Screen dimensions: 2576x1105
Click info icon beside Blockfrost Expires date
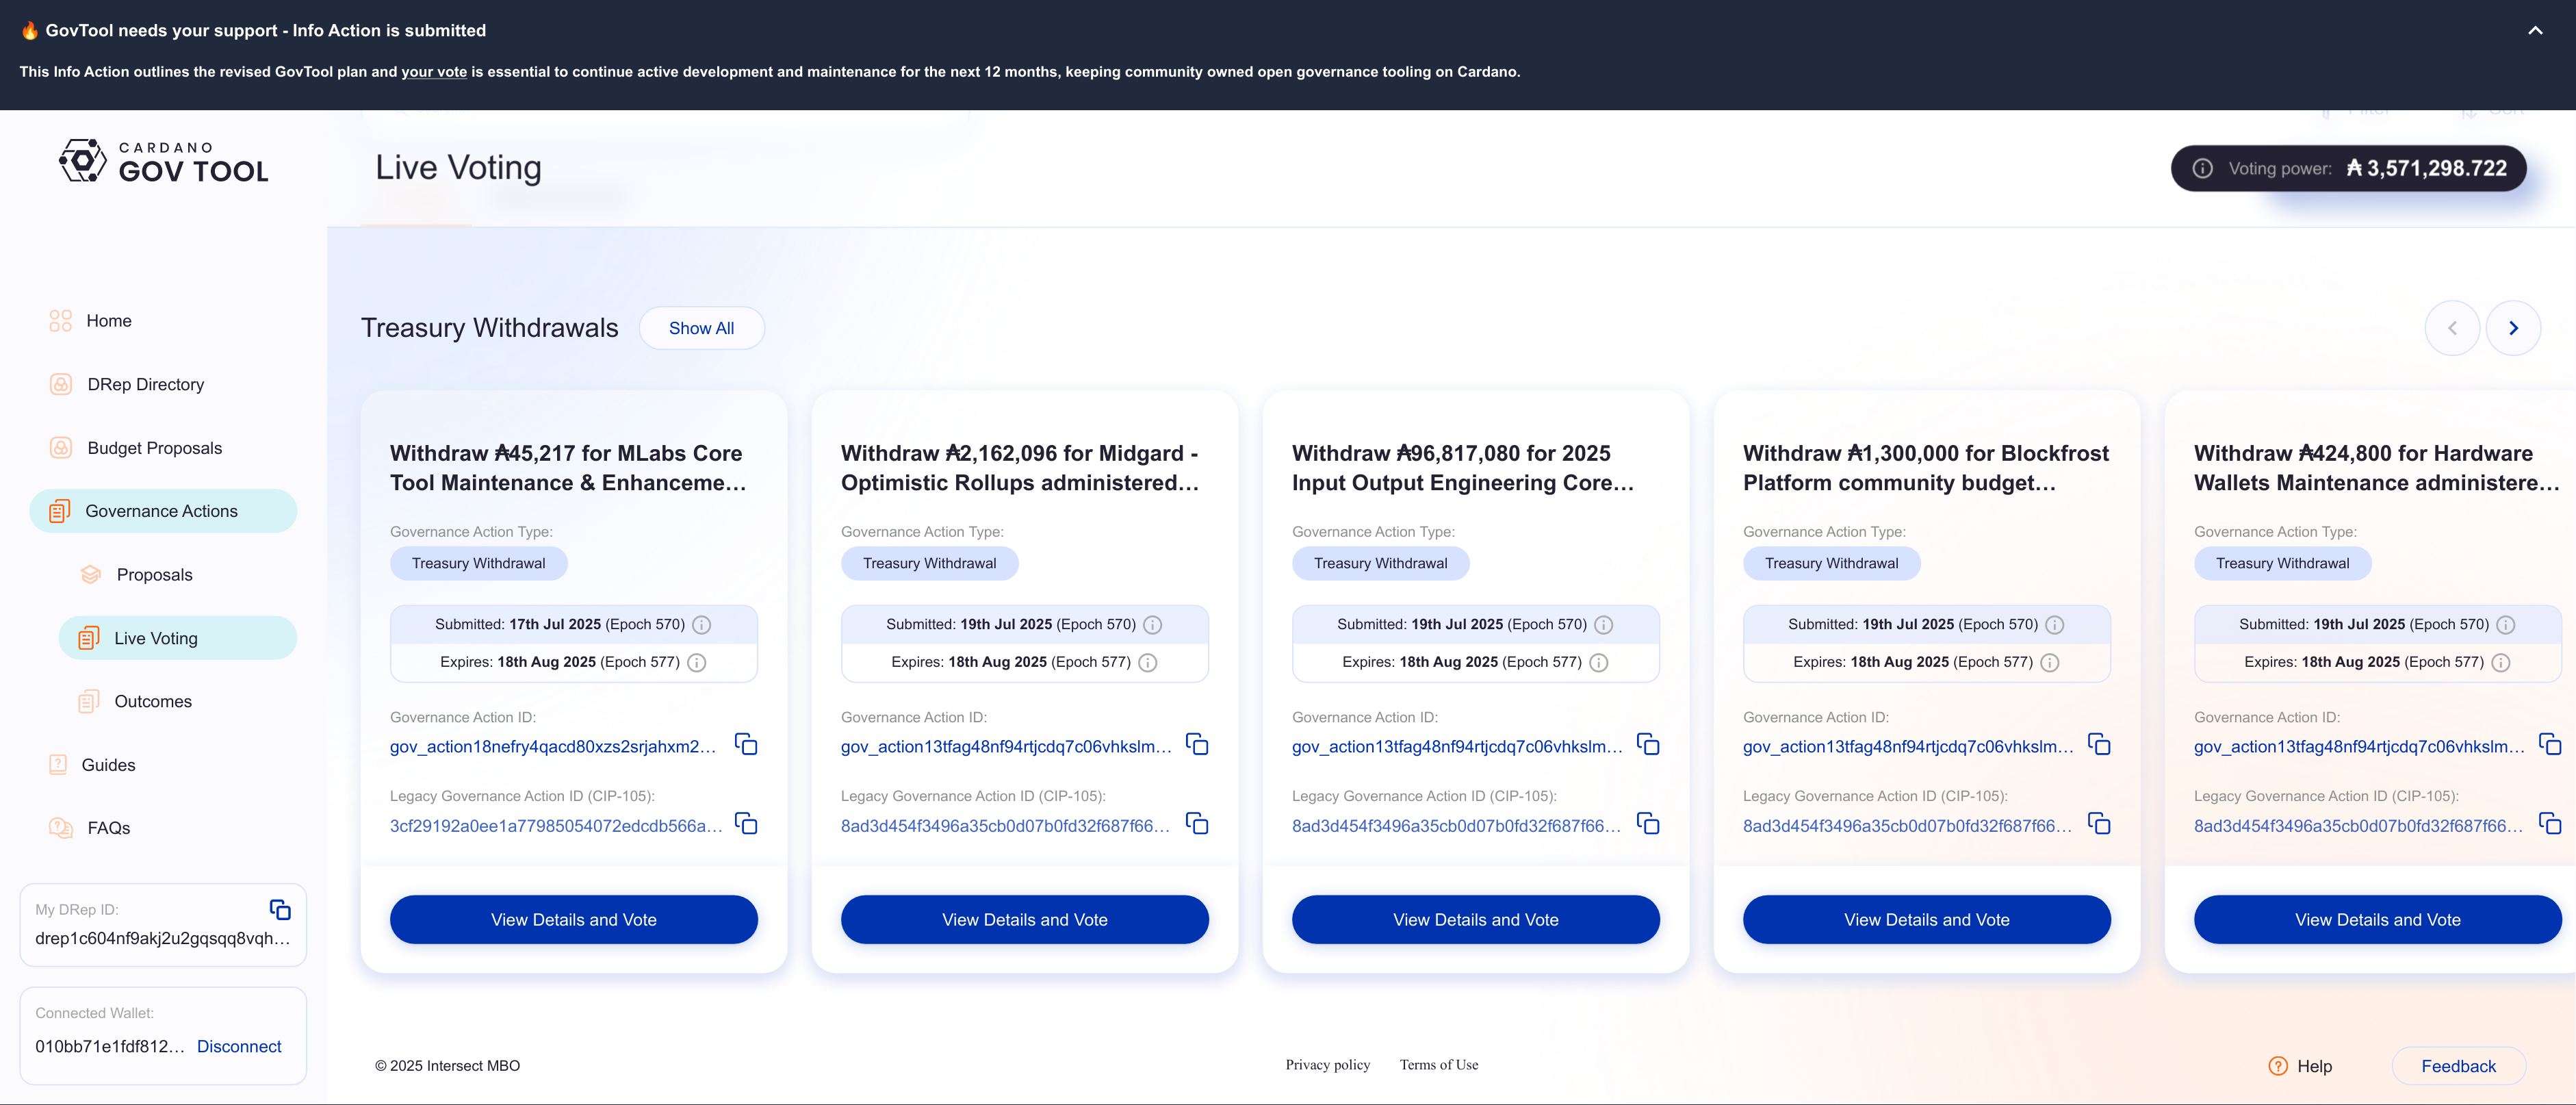[x=2049, y=663]
